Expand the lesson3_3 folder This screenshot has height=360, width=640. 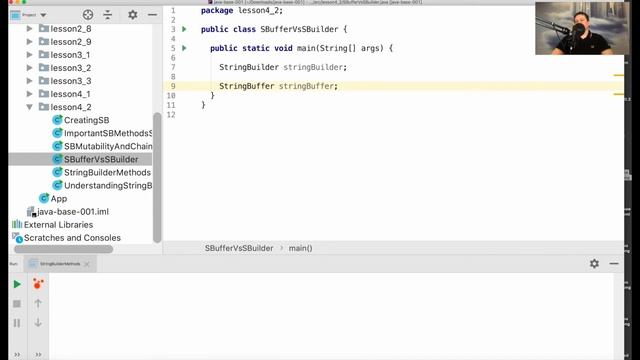coord(29,81)
